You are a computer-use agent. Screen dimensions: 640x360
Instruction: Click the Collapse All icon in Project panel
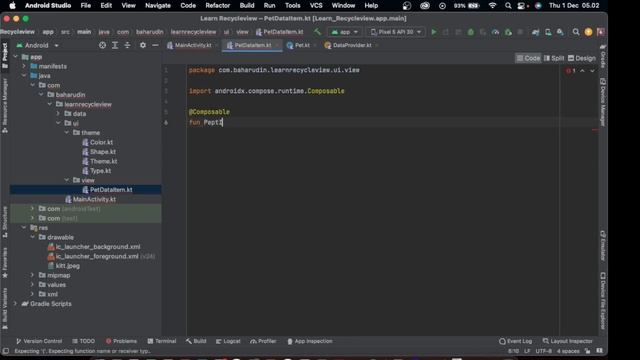127,45
